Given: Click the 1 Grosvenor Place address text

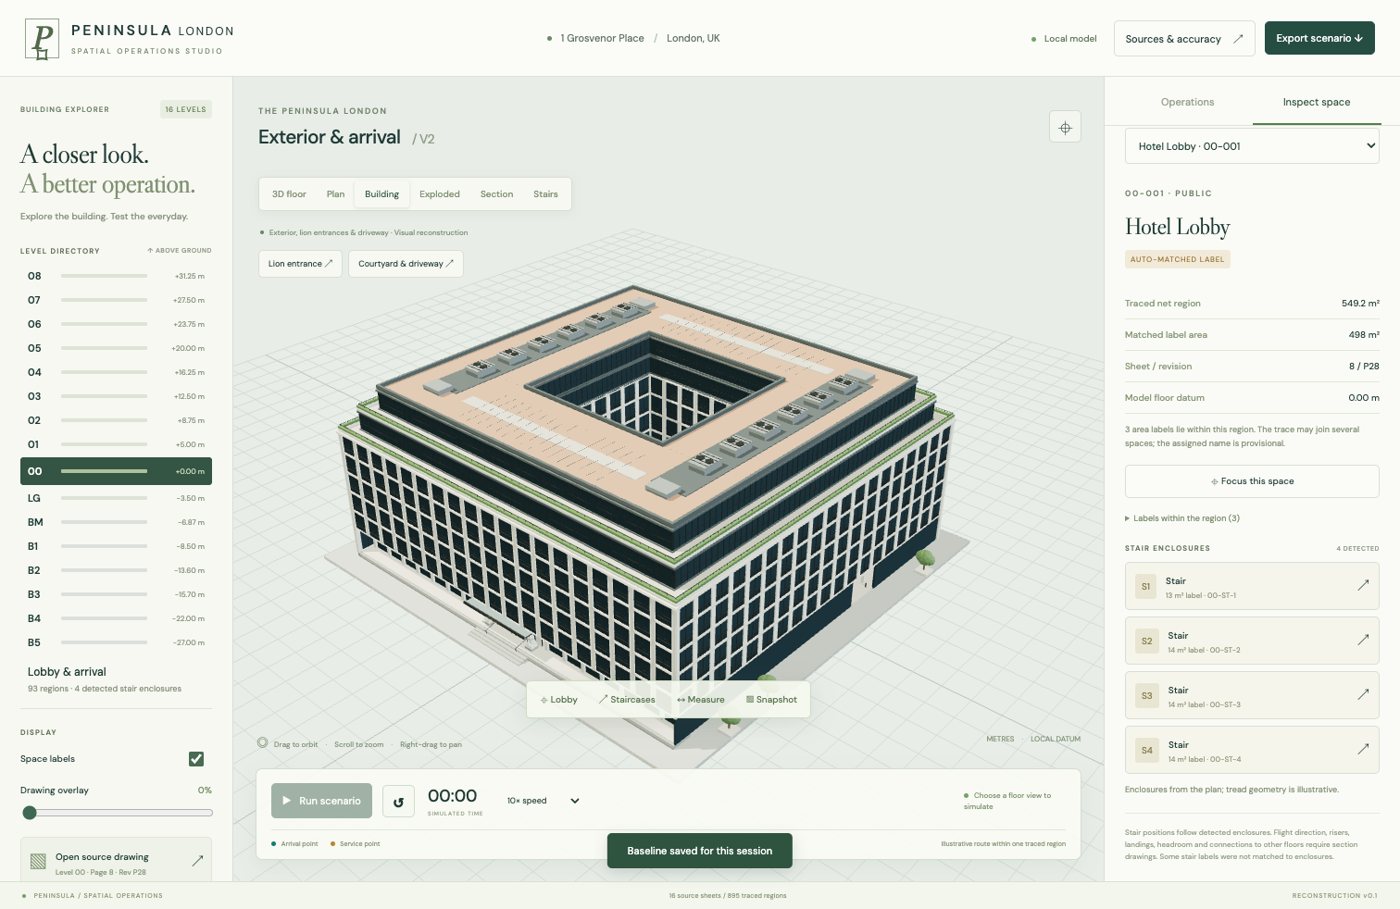Looking at the screenshot, I should (x=602, y=38).
